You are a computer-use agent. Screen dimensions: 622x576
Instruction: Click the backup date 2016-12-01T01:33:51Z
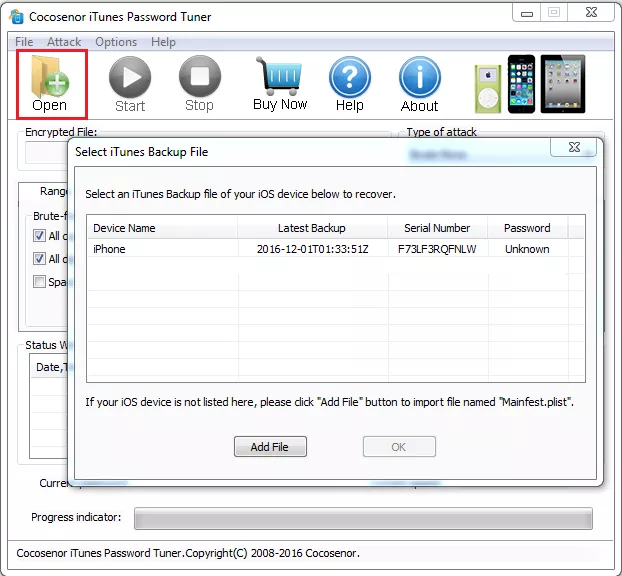tap(313, 249)
